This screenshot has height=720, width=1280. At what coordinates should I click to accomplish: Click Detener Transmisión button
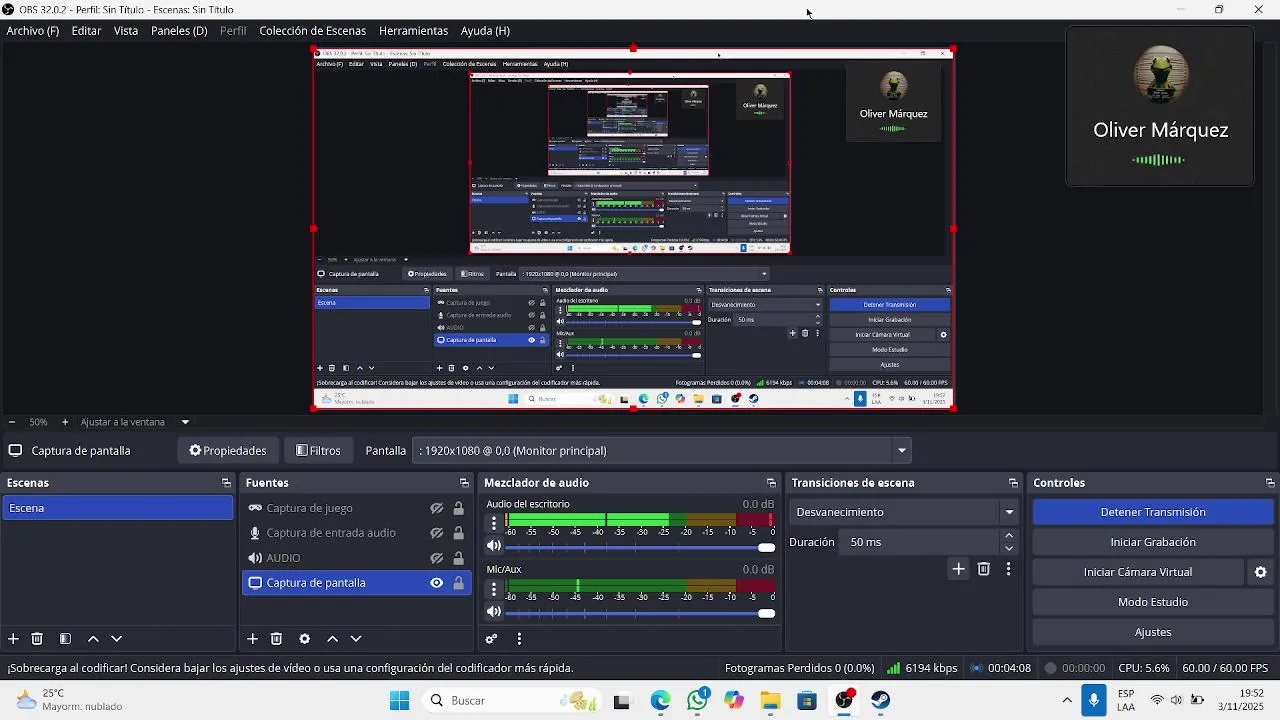tap(1153, 512)
